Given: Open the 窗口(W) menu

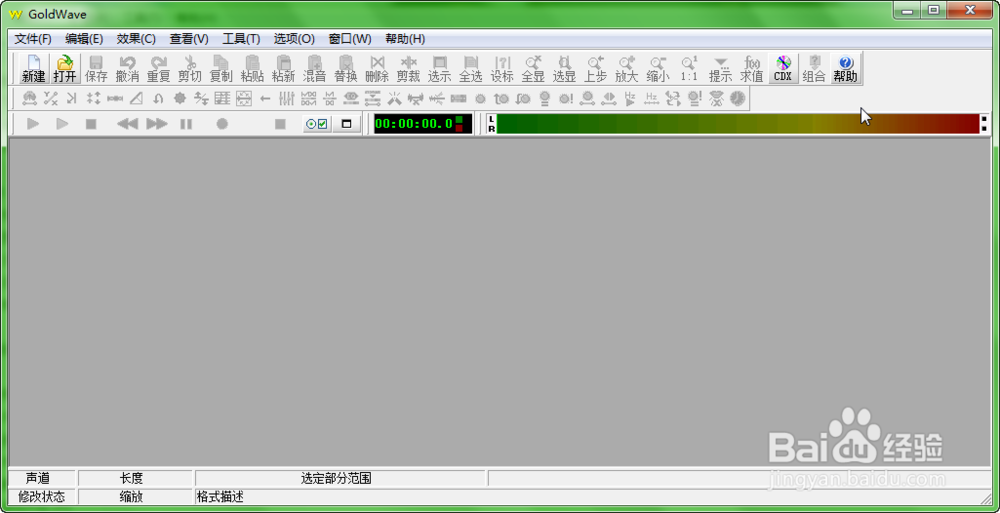Looking at the screenshot, I should (349, 39).
